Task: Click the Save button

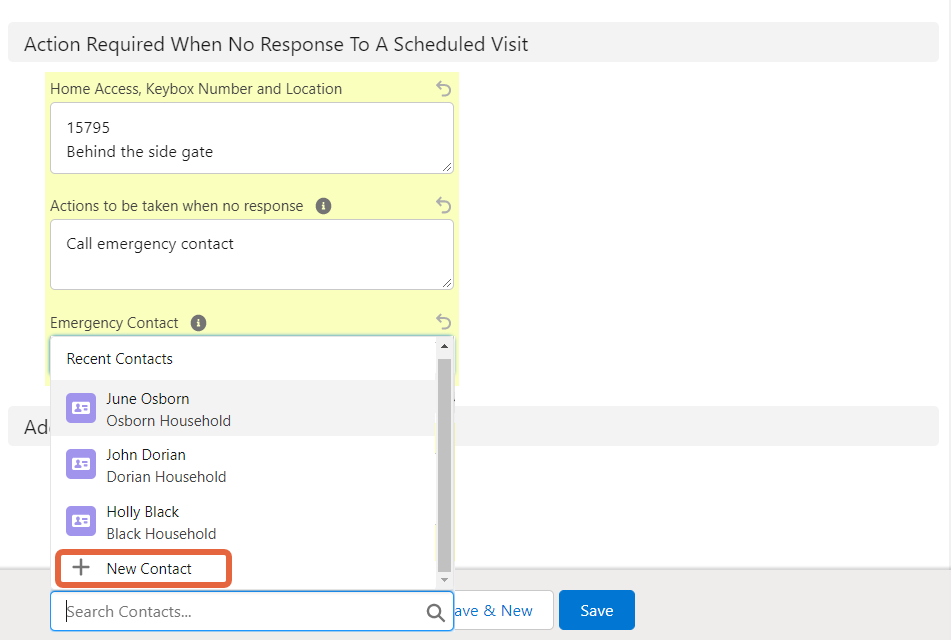Action: (x=597, y=610)
